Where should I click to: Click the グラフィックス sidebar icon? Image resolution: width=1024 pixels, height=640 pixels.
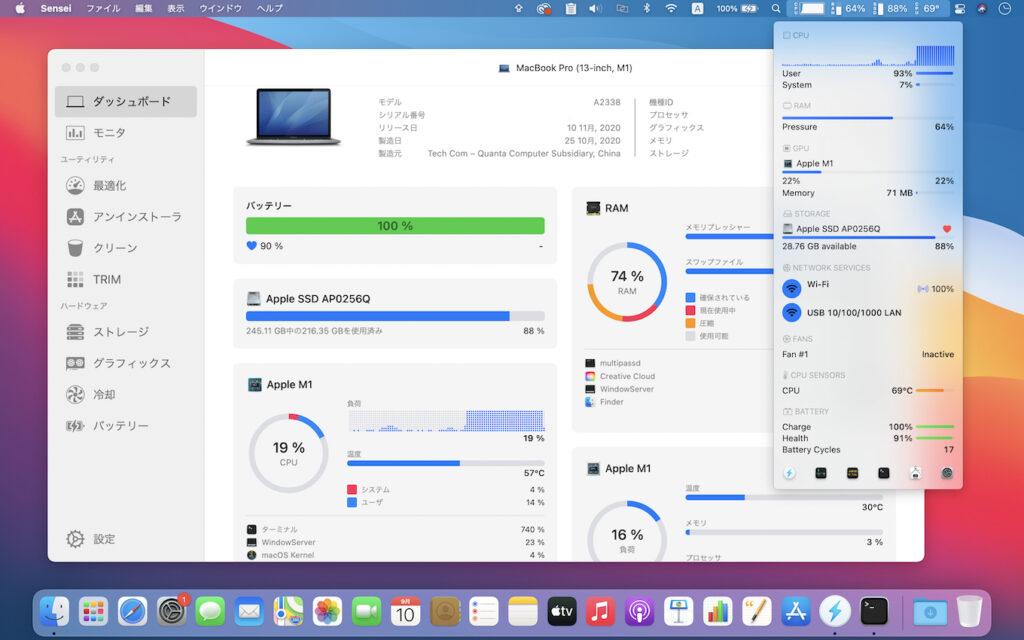click(75, 363)
